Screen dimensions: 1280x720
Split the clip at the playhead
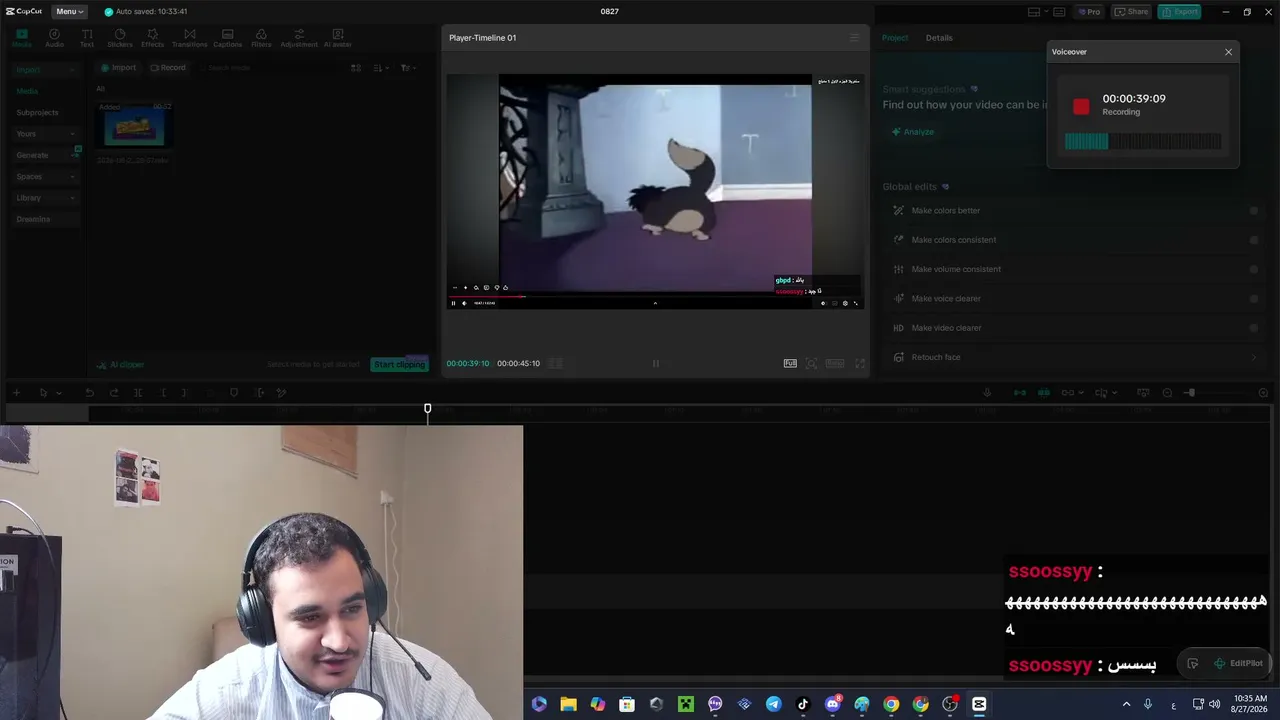138,393
